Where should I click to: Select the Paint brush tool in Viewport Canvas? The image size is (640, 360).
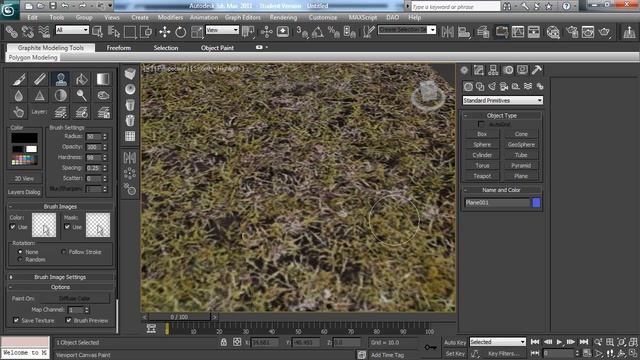click(18, 79)
